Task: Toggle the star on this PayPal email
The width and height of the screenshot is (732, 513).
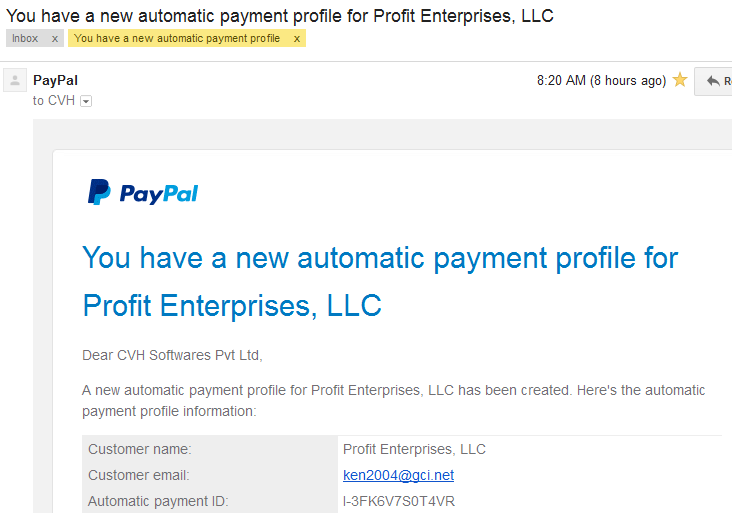Action: [680, 80]
